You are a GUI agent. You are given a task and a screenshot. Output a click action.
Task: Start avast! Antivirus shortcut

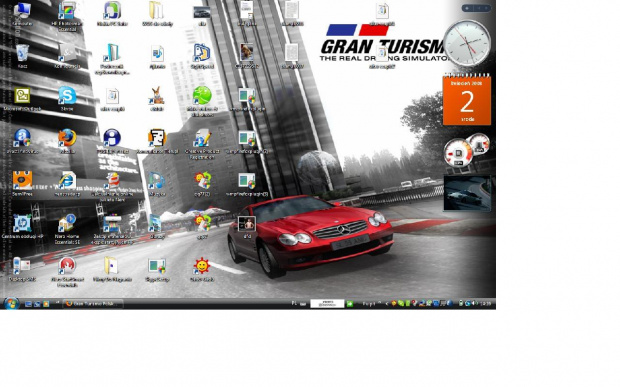(22, 138)
